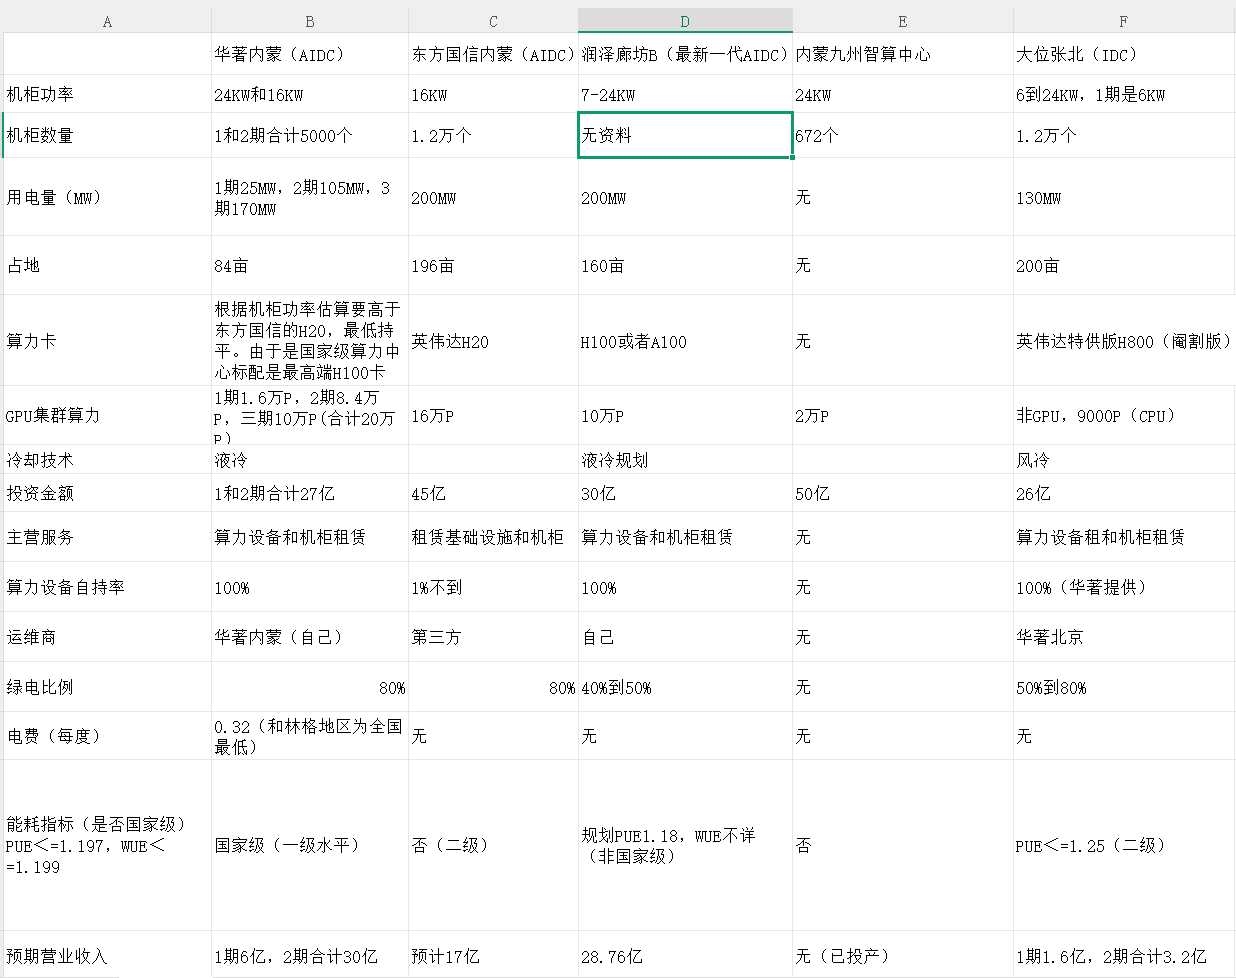Click cell '租赁基础设施和机柜'
This screenshot has width=1236, height=978.
coord(493,537)
